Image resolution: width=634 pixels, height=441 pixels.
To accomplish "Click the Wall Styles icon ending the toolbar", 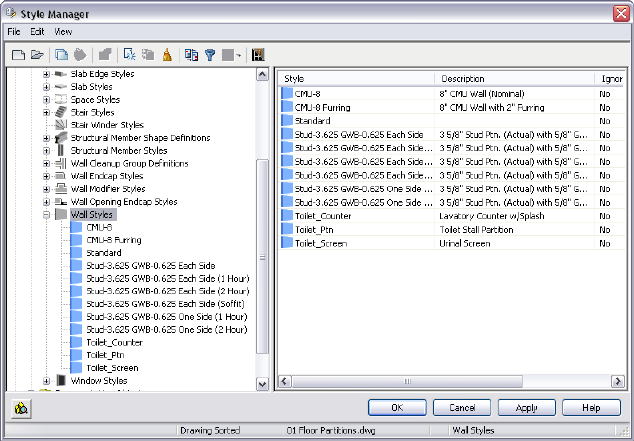I will click(258, 55).
